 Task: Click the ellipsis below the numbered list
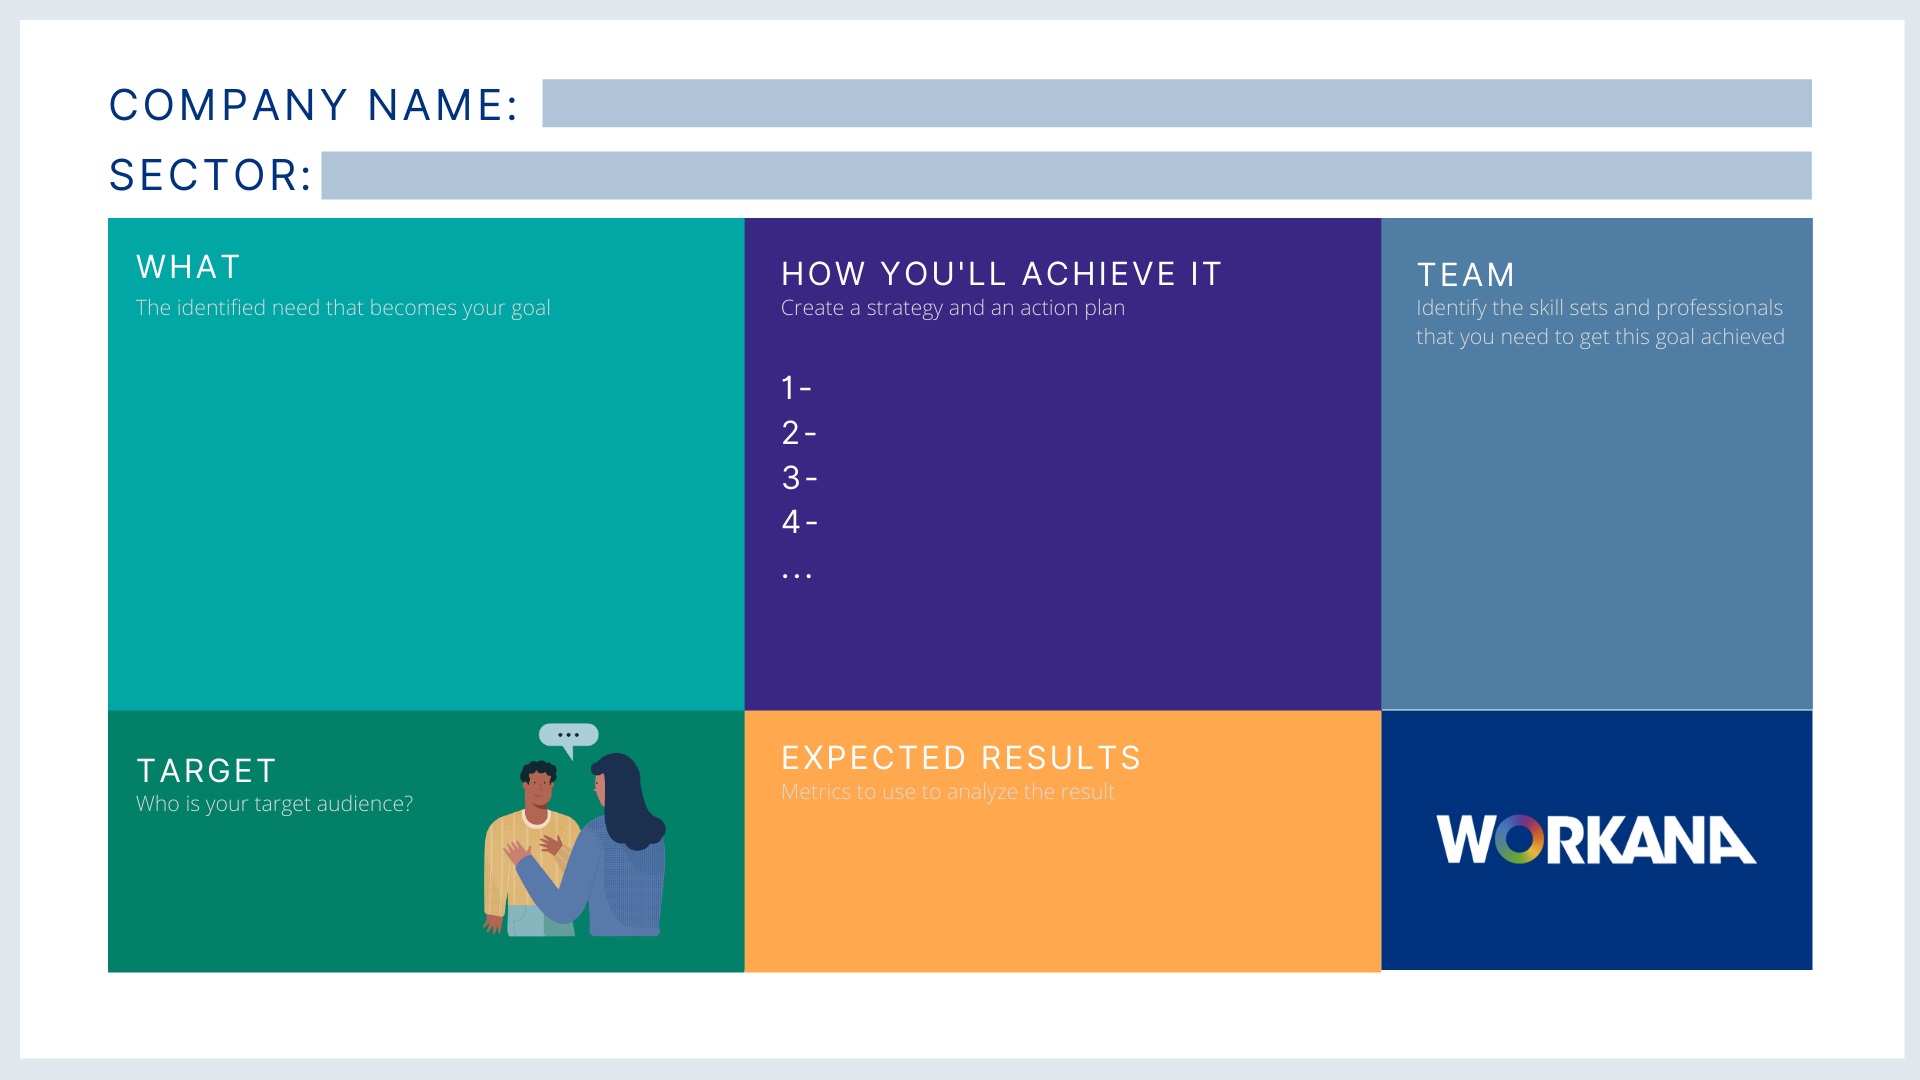pos(796,575)
